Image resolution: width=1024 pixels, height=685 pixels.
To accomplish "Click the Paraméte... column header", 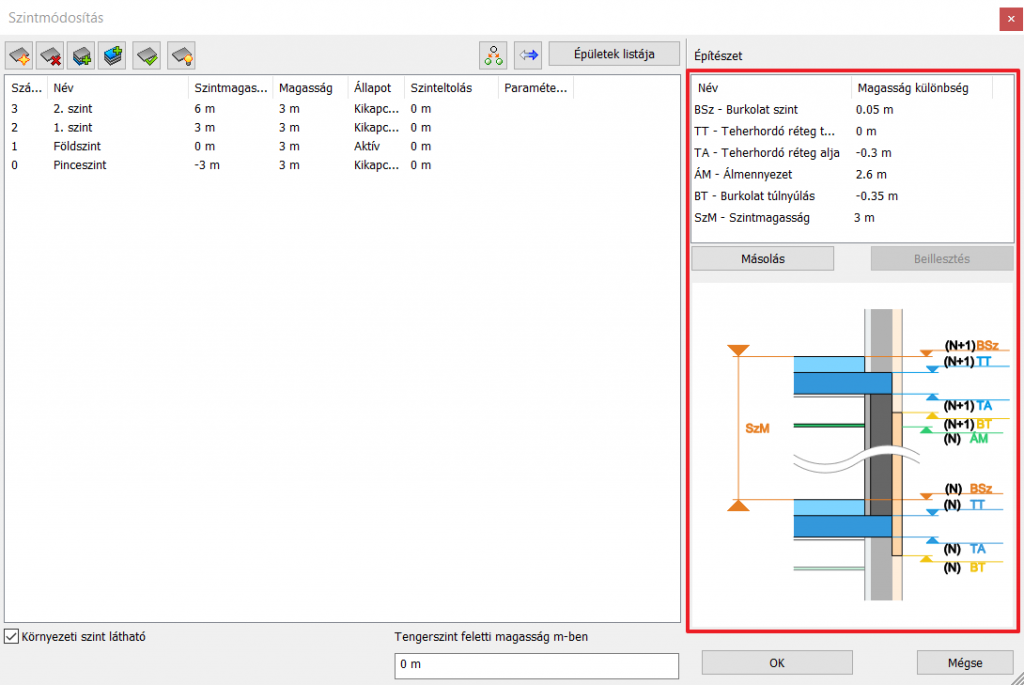I will [x=536, y=88].
